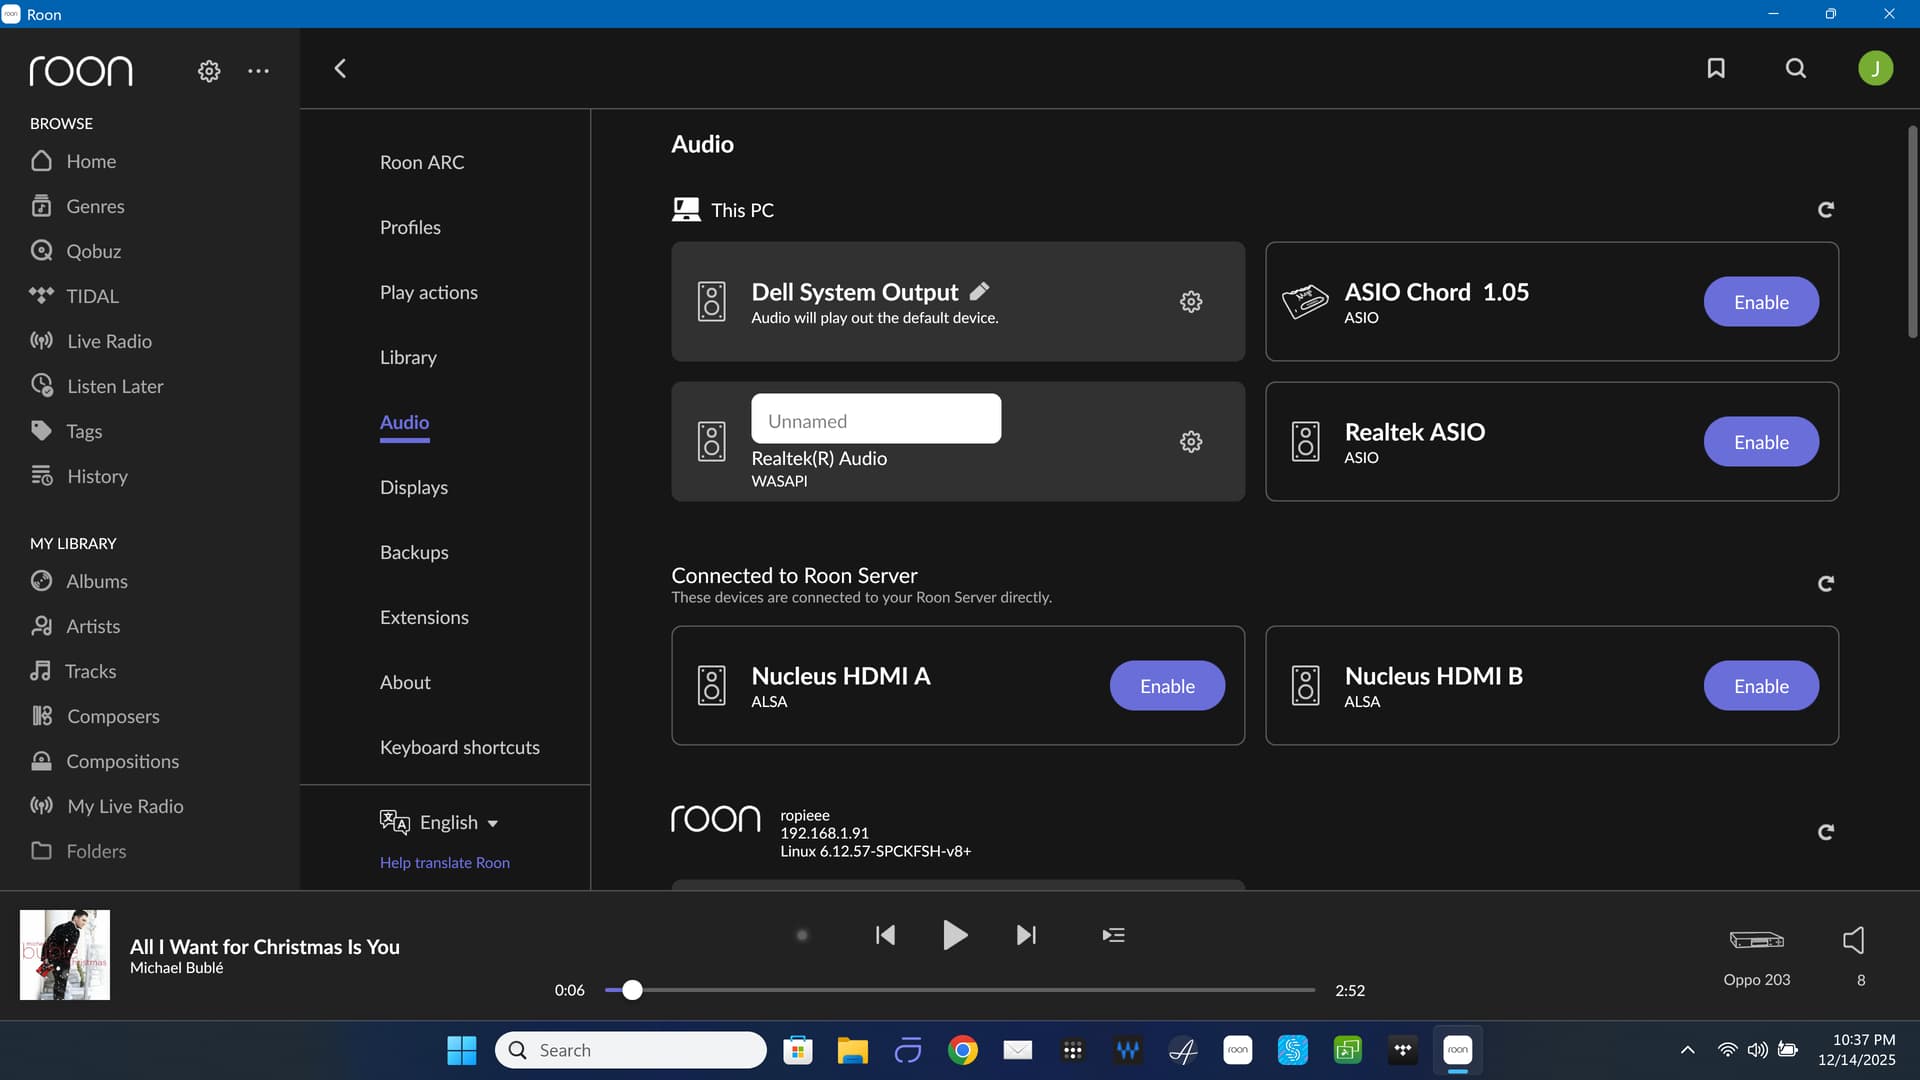Click the Help translate Roon link

coord(444,862)
